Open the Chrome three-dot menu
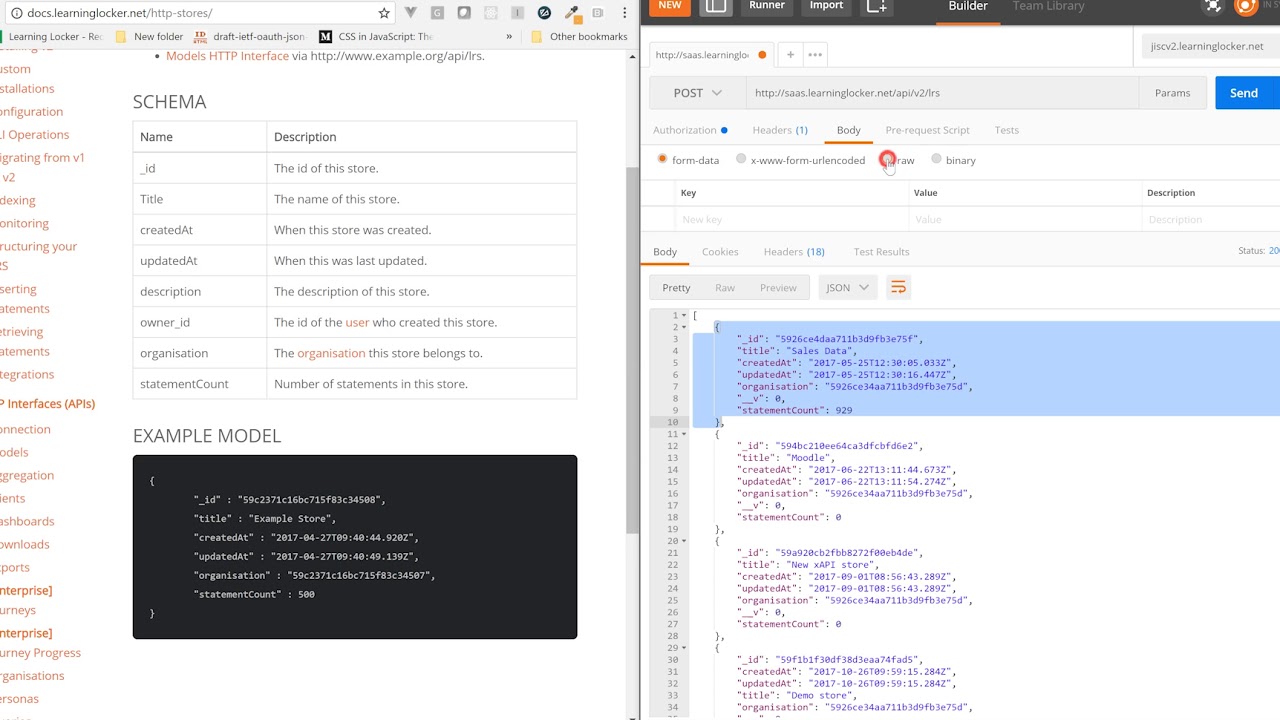Screen dimensions: 1280x720 623,13
